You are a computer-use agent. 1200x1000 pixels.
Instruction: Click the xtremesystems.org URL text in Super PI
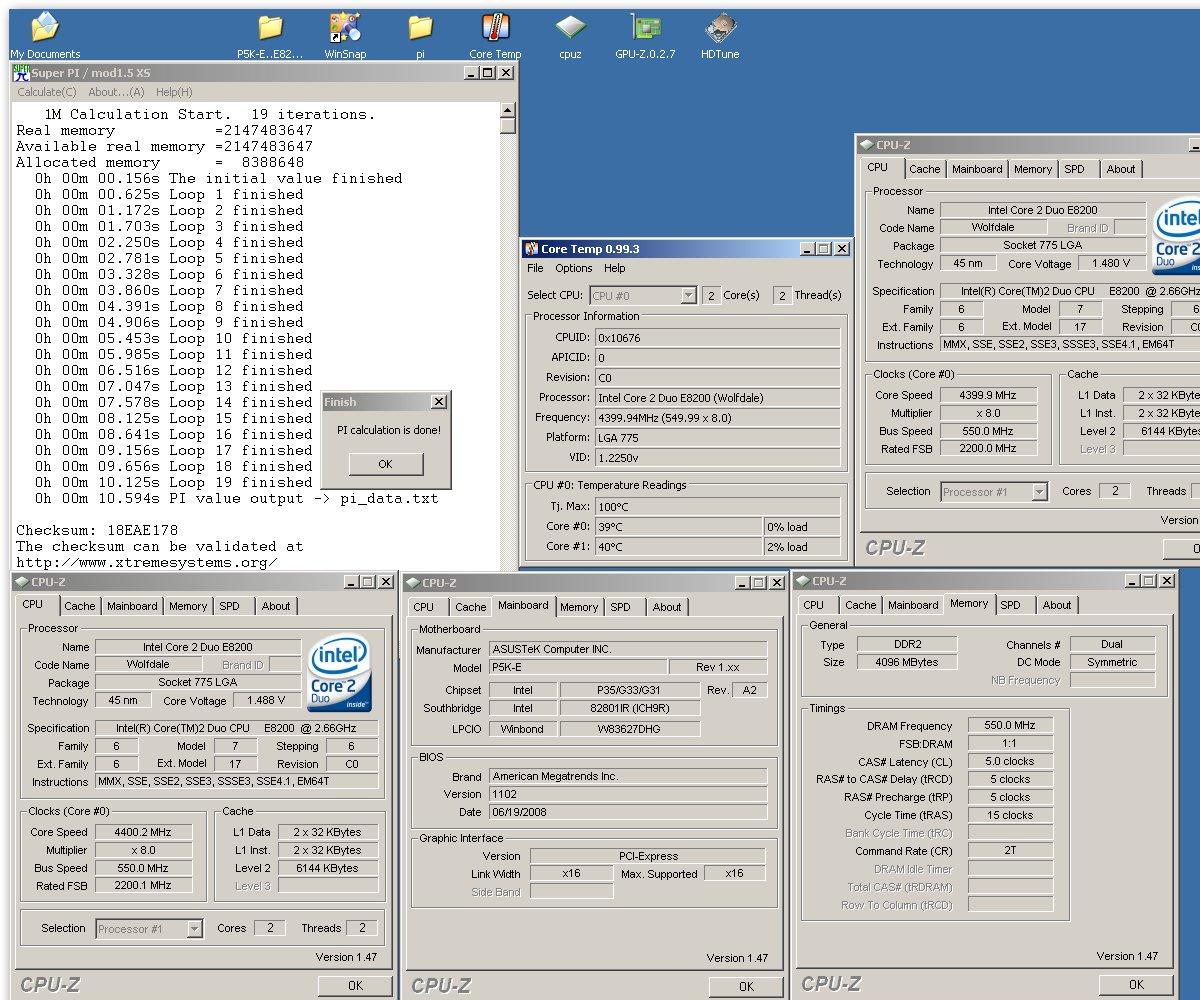pos(146,562)
